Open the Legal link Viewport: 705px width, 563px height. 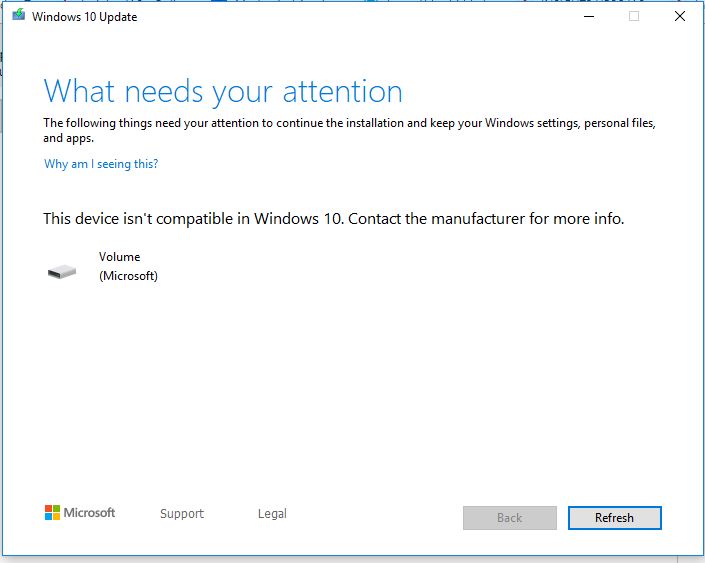click(272, 514)
